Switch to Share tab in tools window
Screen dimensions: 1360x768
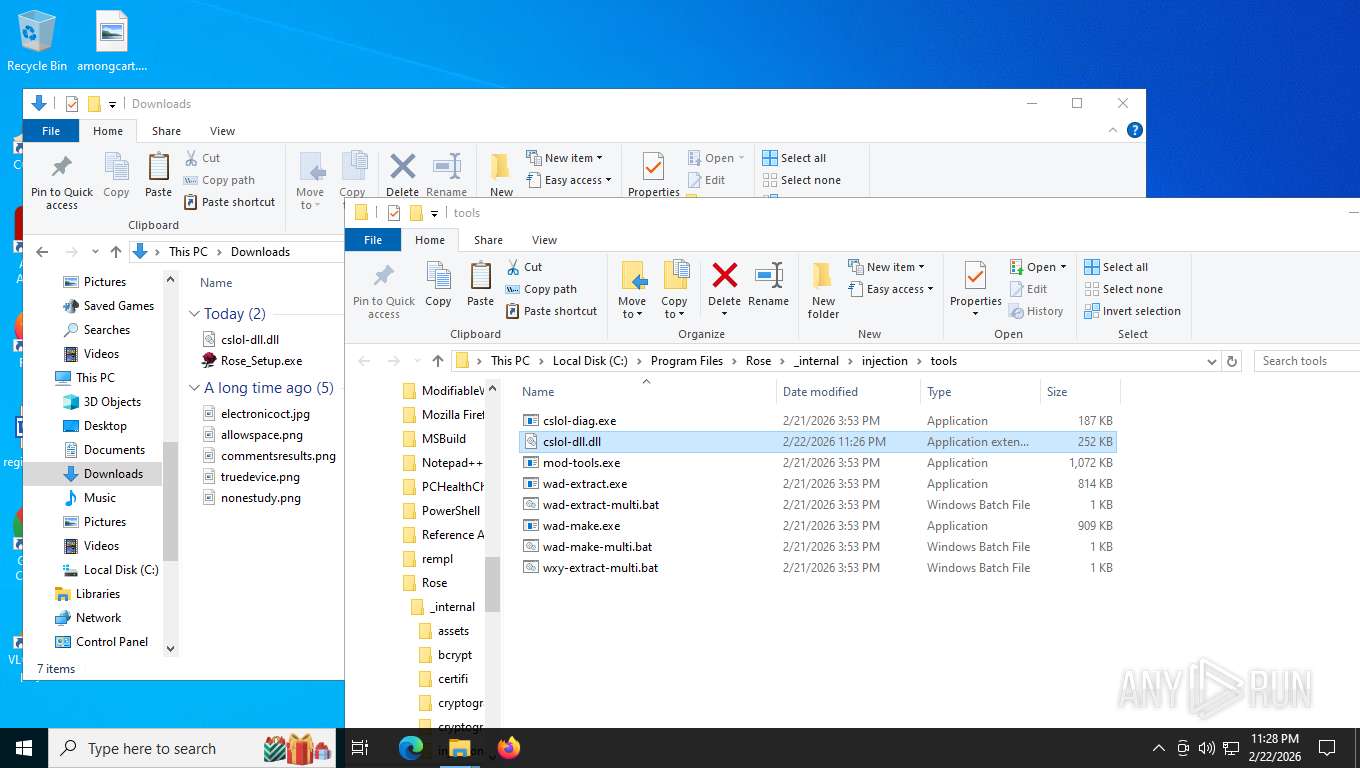[x=488, y=240]
